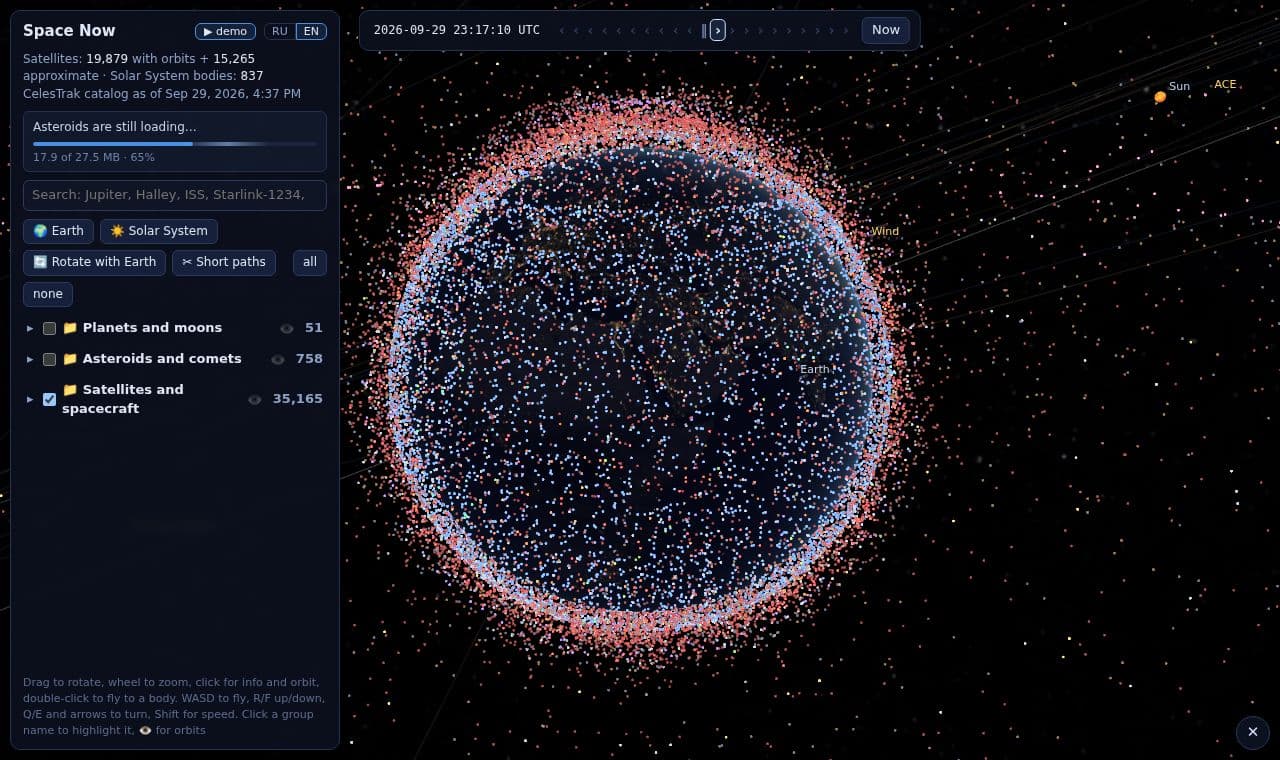Viewport: 1280px width, 760px height.
Task: Click the folder icon beside Satellites and spacecraft
Action: pos(70,390)
